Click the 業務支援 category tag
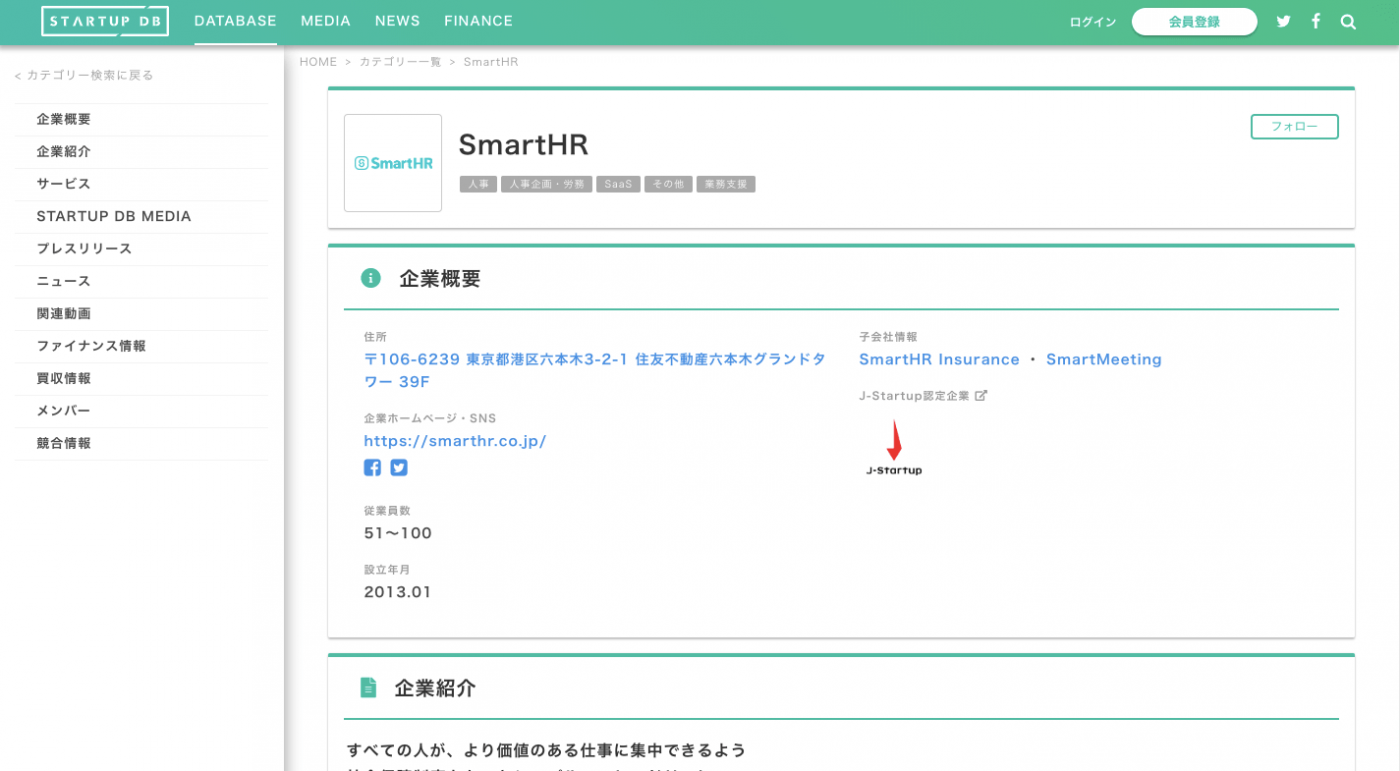Screen dimensions: 1400x771 pos(726,185)
